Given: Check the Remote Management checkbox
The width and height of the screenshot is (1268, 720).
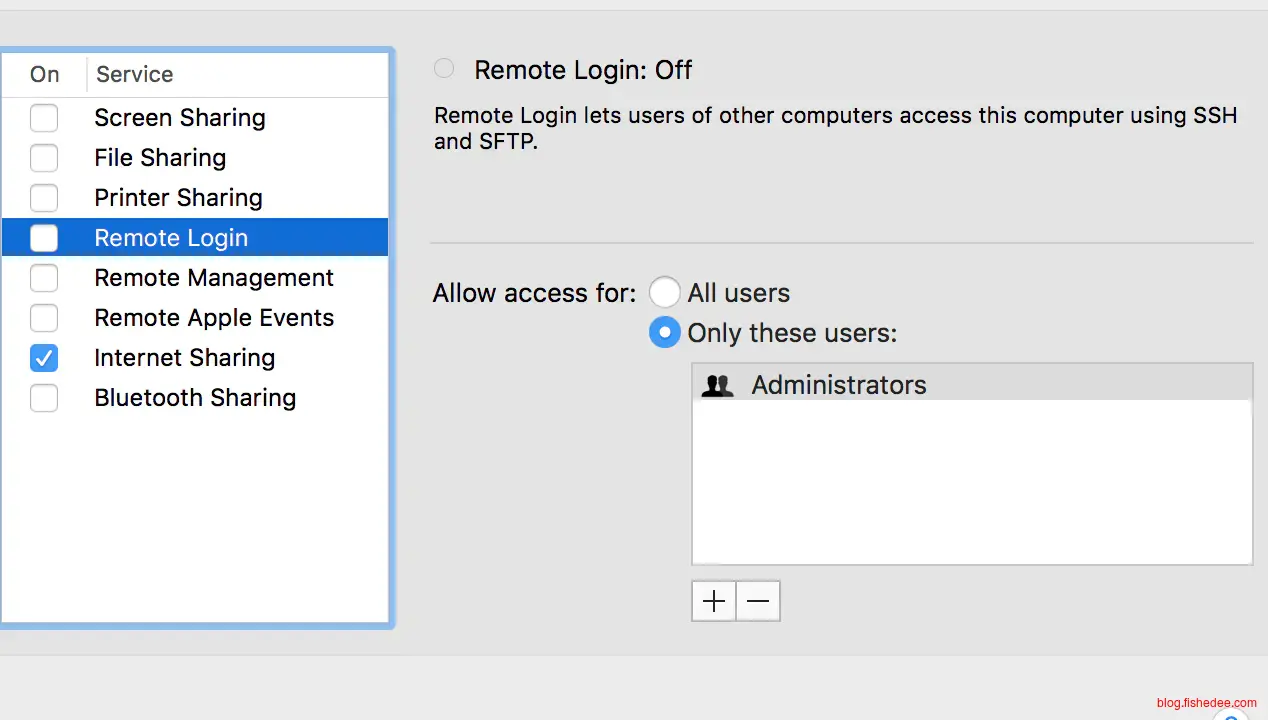Looking at the screenshot, I should (44, 278).
